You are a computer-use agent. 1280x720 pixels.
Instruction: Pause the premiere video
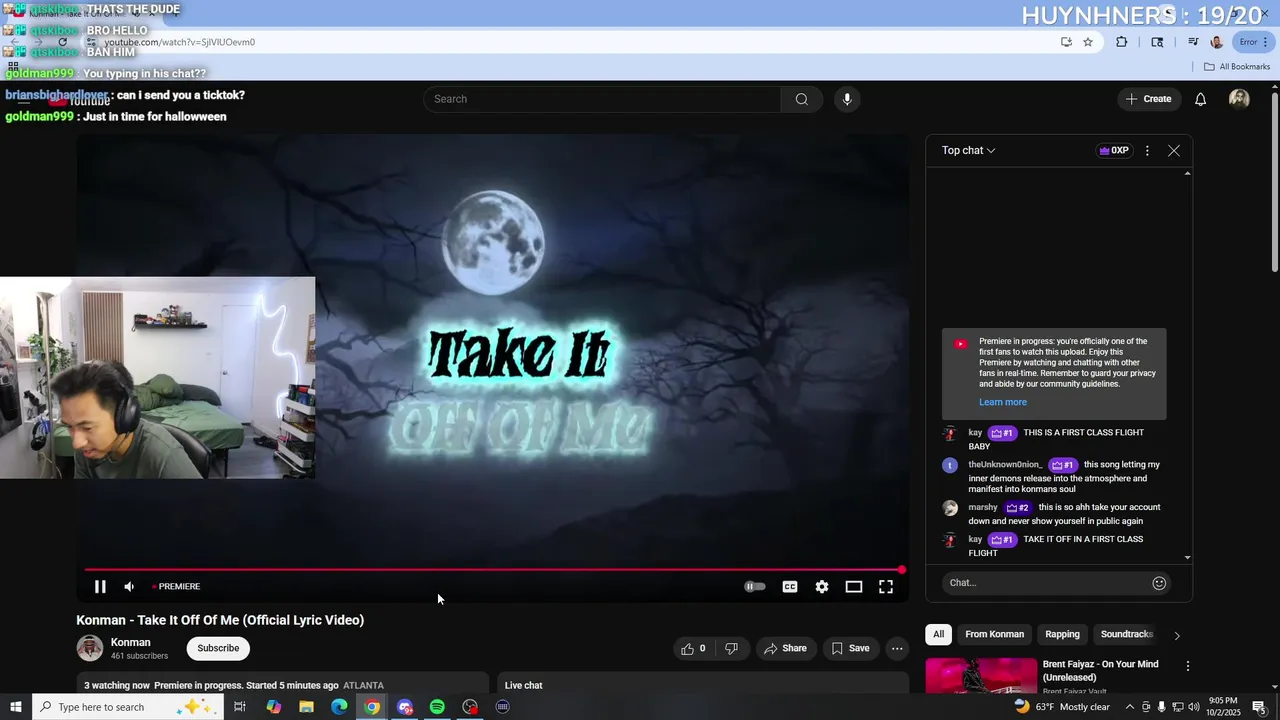pyautogui.click(x=100, y=587)
